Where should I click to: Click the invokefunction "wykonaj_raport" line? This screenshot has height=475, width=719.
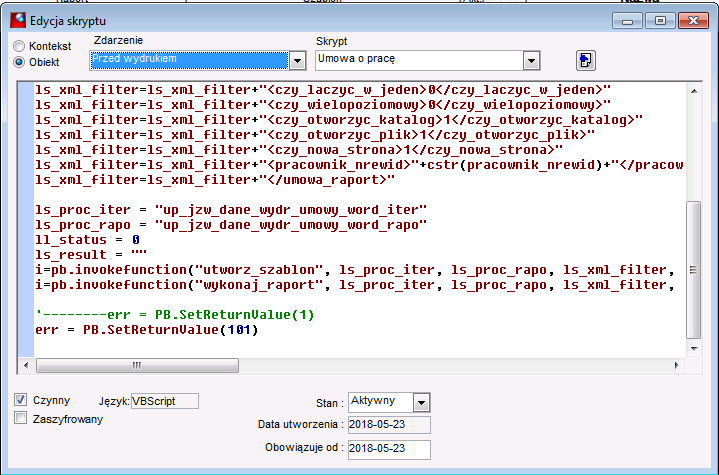click(354, 285)
